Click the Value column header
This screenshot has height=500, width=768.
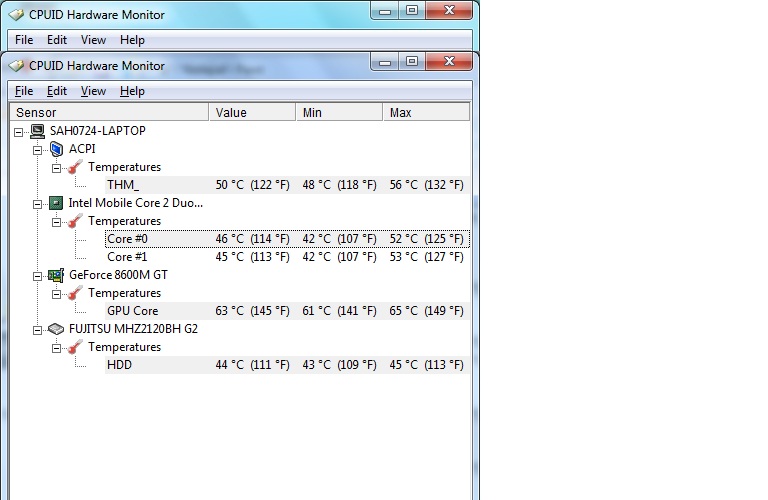pos(252,112)
